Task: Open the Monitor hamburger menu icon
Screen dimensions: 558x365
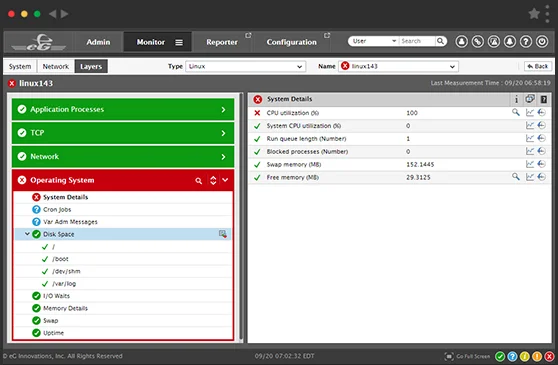Action: click(179, 42)
